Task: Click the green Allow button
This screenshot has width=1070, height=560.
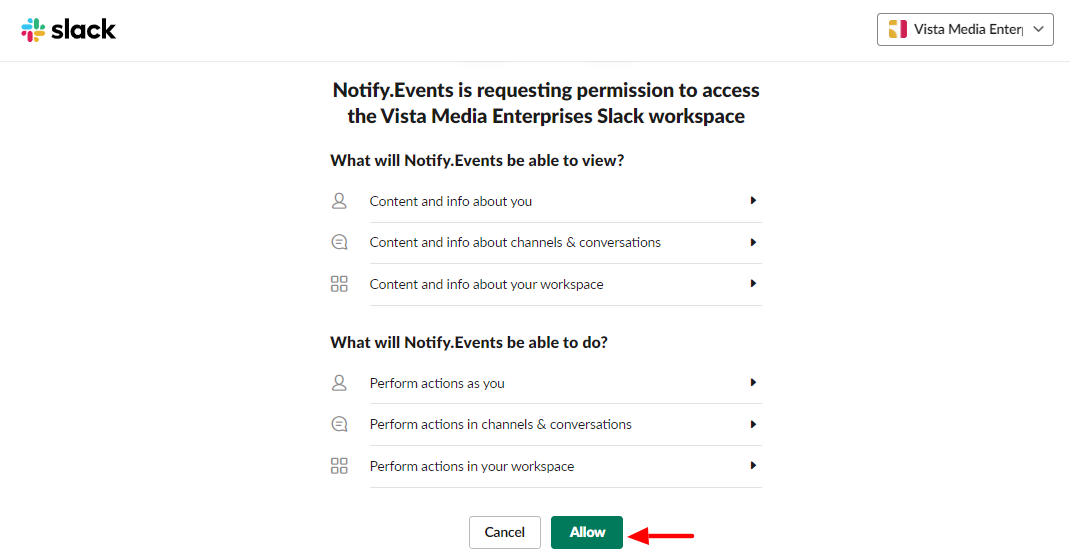Action: point(587,532)
